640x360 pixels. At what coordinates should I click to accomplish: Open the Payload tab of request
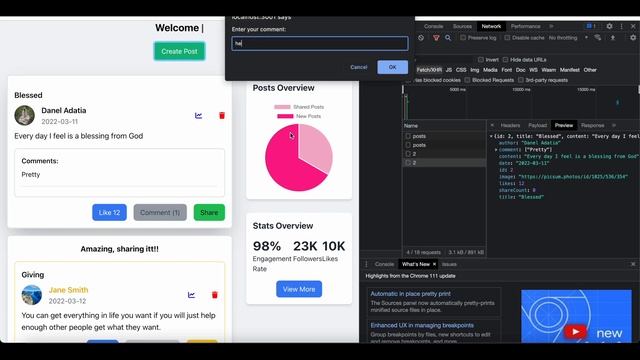click(538, 125)
